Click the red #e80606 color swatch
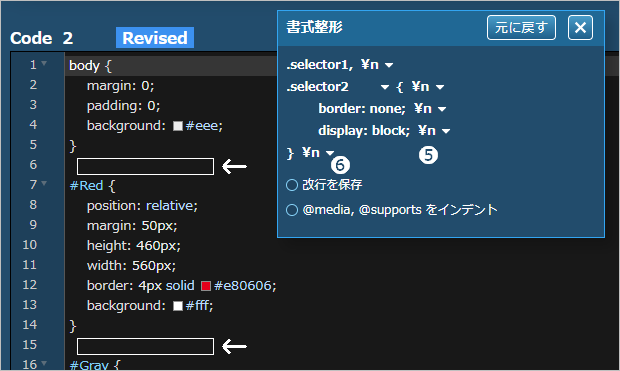Image resolution: width=620 pixels, height=371 pixels. (206, 286)
